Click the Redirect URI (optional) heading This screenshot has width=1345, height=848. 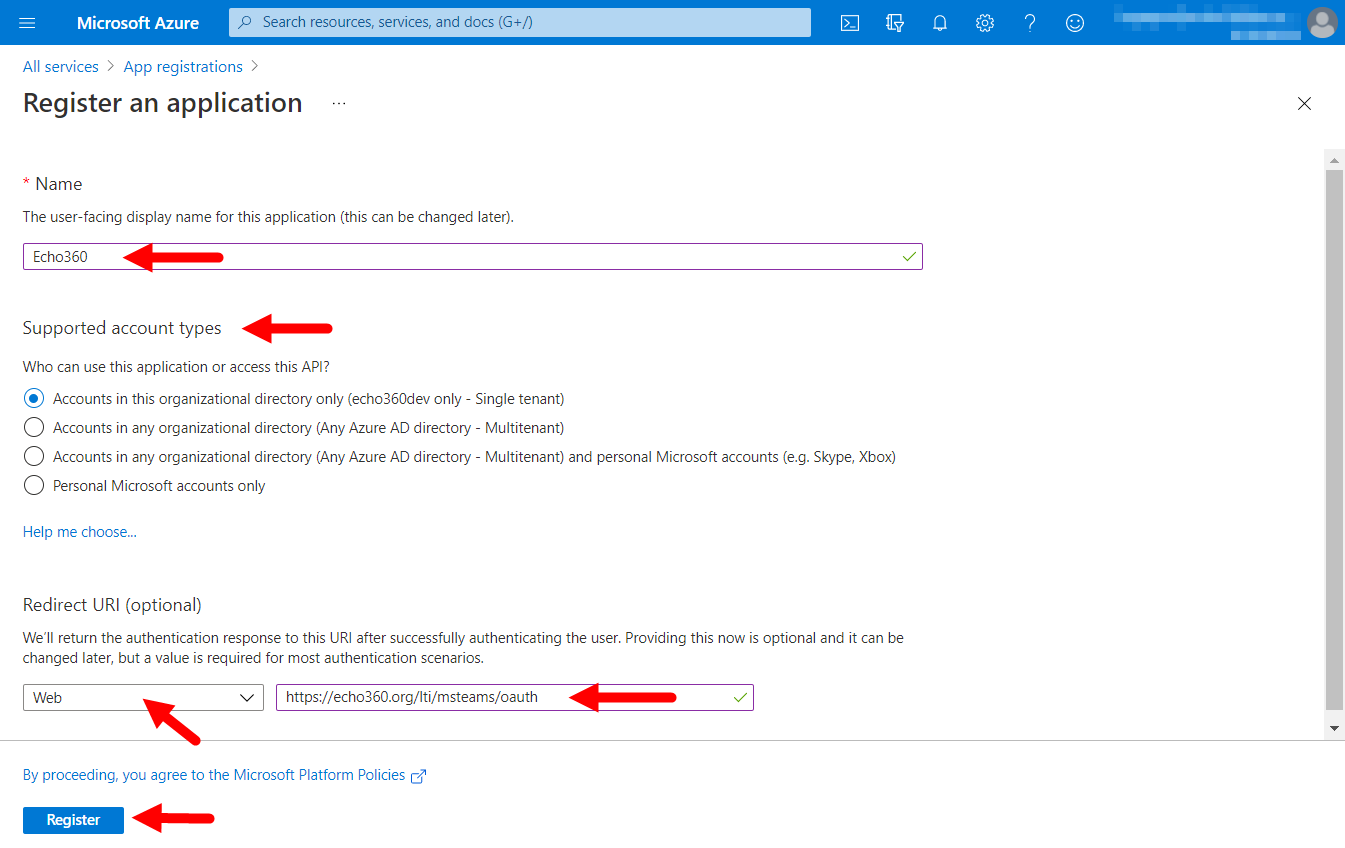[112, 605]
